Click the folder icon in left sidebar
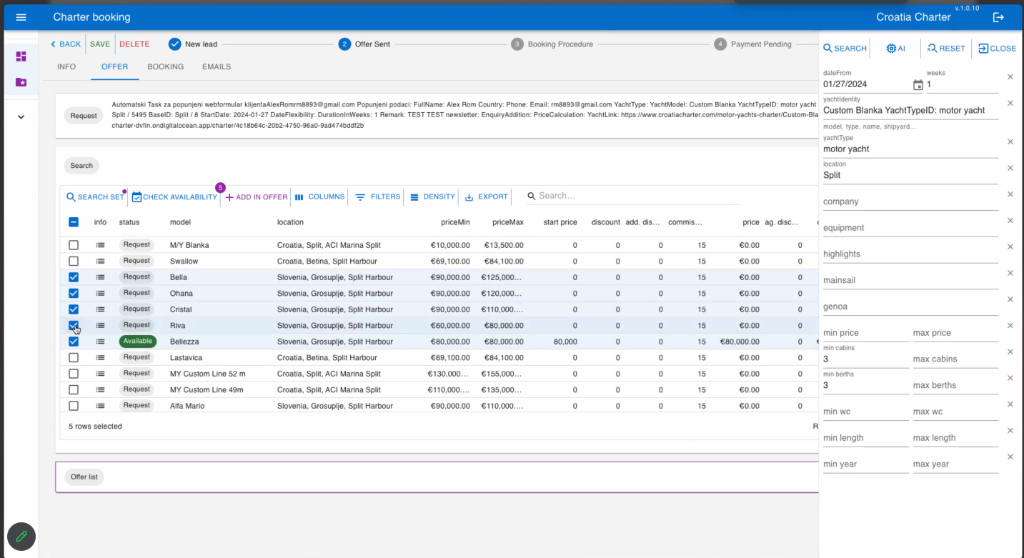1024x558 pixels. tap(21, 81)
